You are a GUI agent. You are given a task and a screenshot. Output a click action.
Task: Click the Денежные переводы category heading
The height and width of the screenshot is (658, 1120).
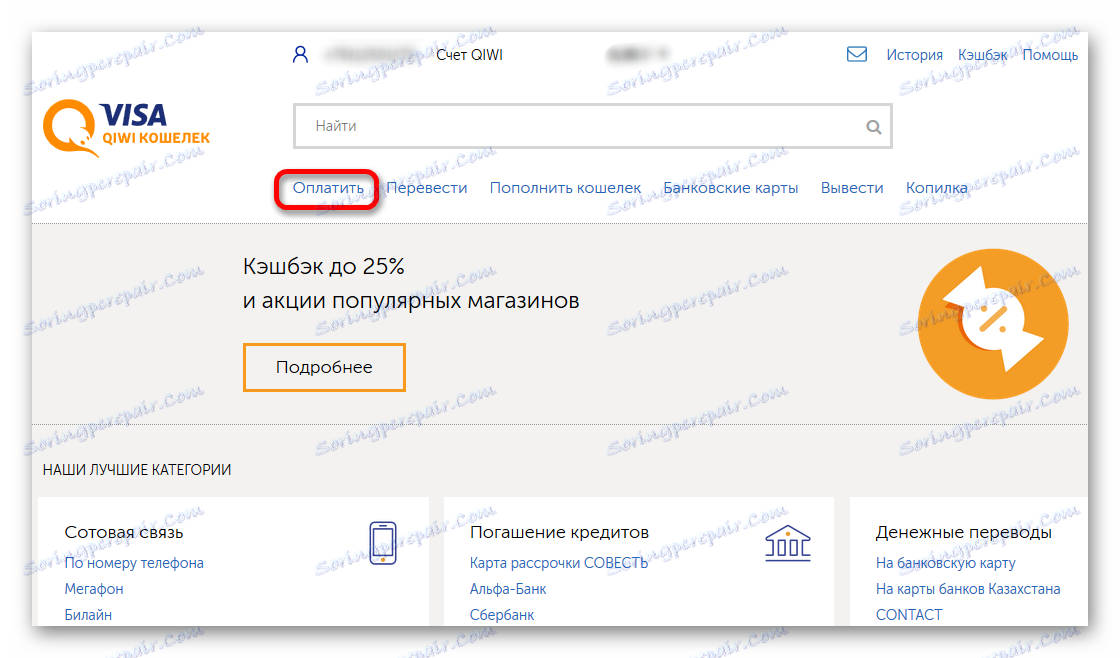[x=964, y=532]
